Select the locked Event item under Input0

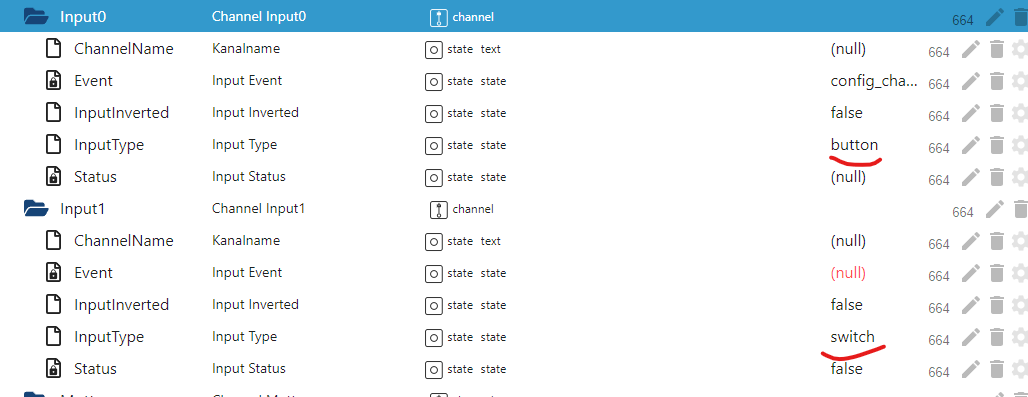pyautogui.click(x=93, y=81)
